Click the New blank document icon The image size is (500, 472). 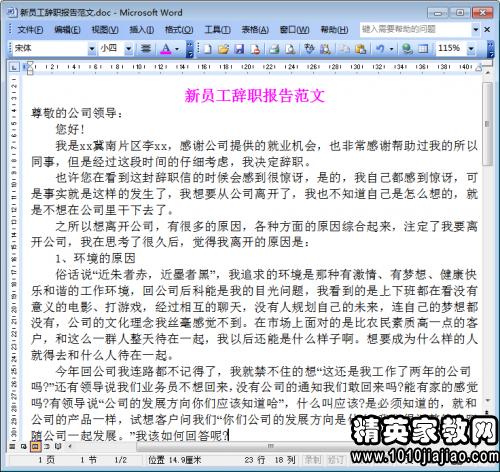pos(208,49)
